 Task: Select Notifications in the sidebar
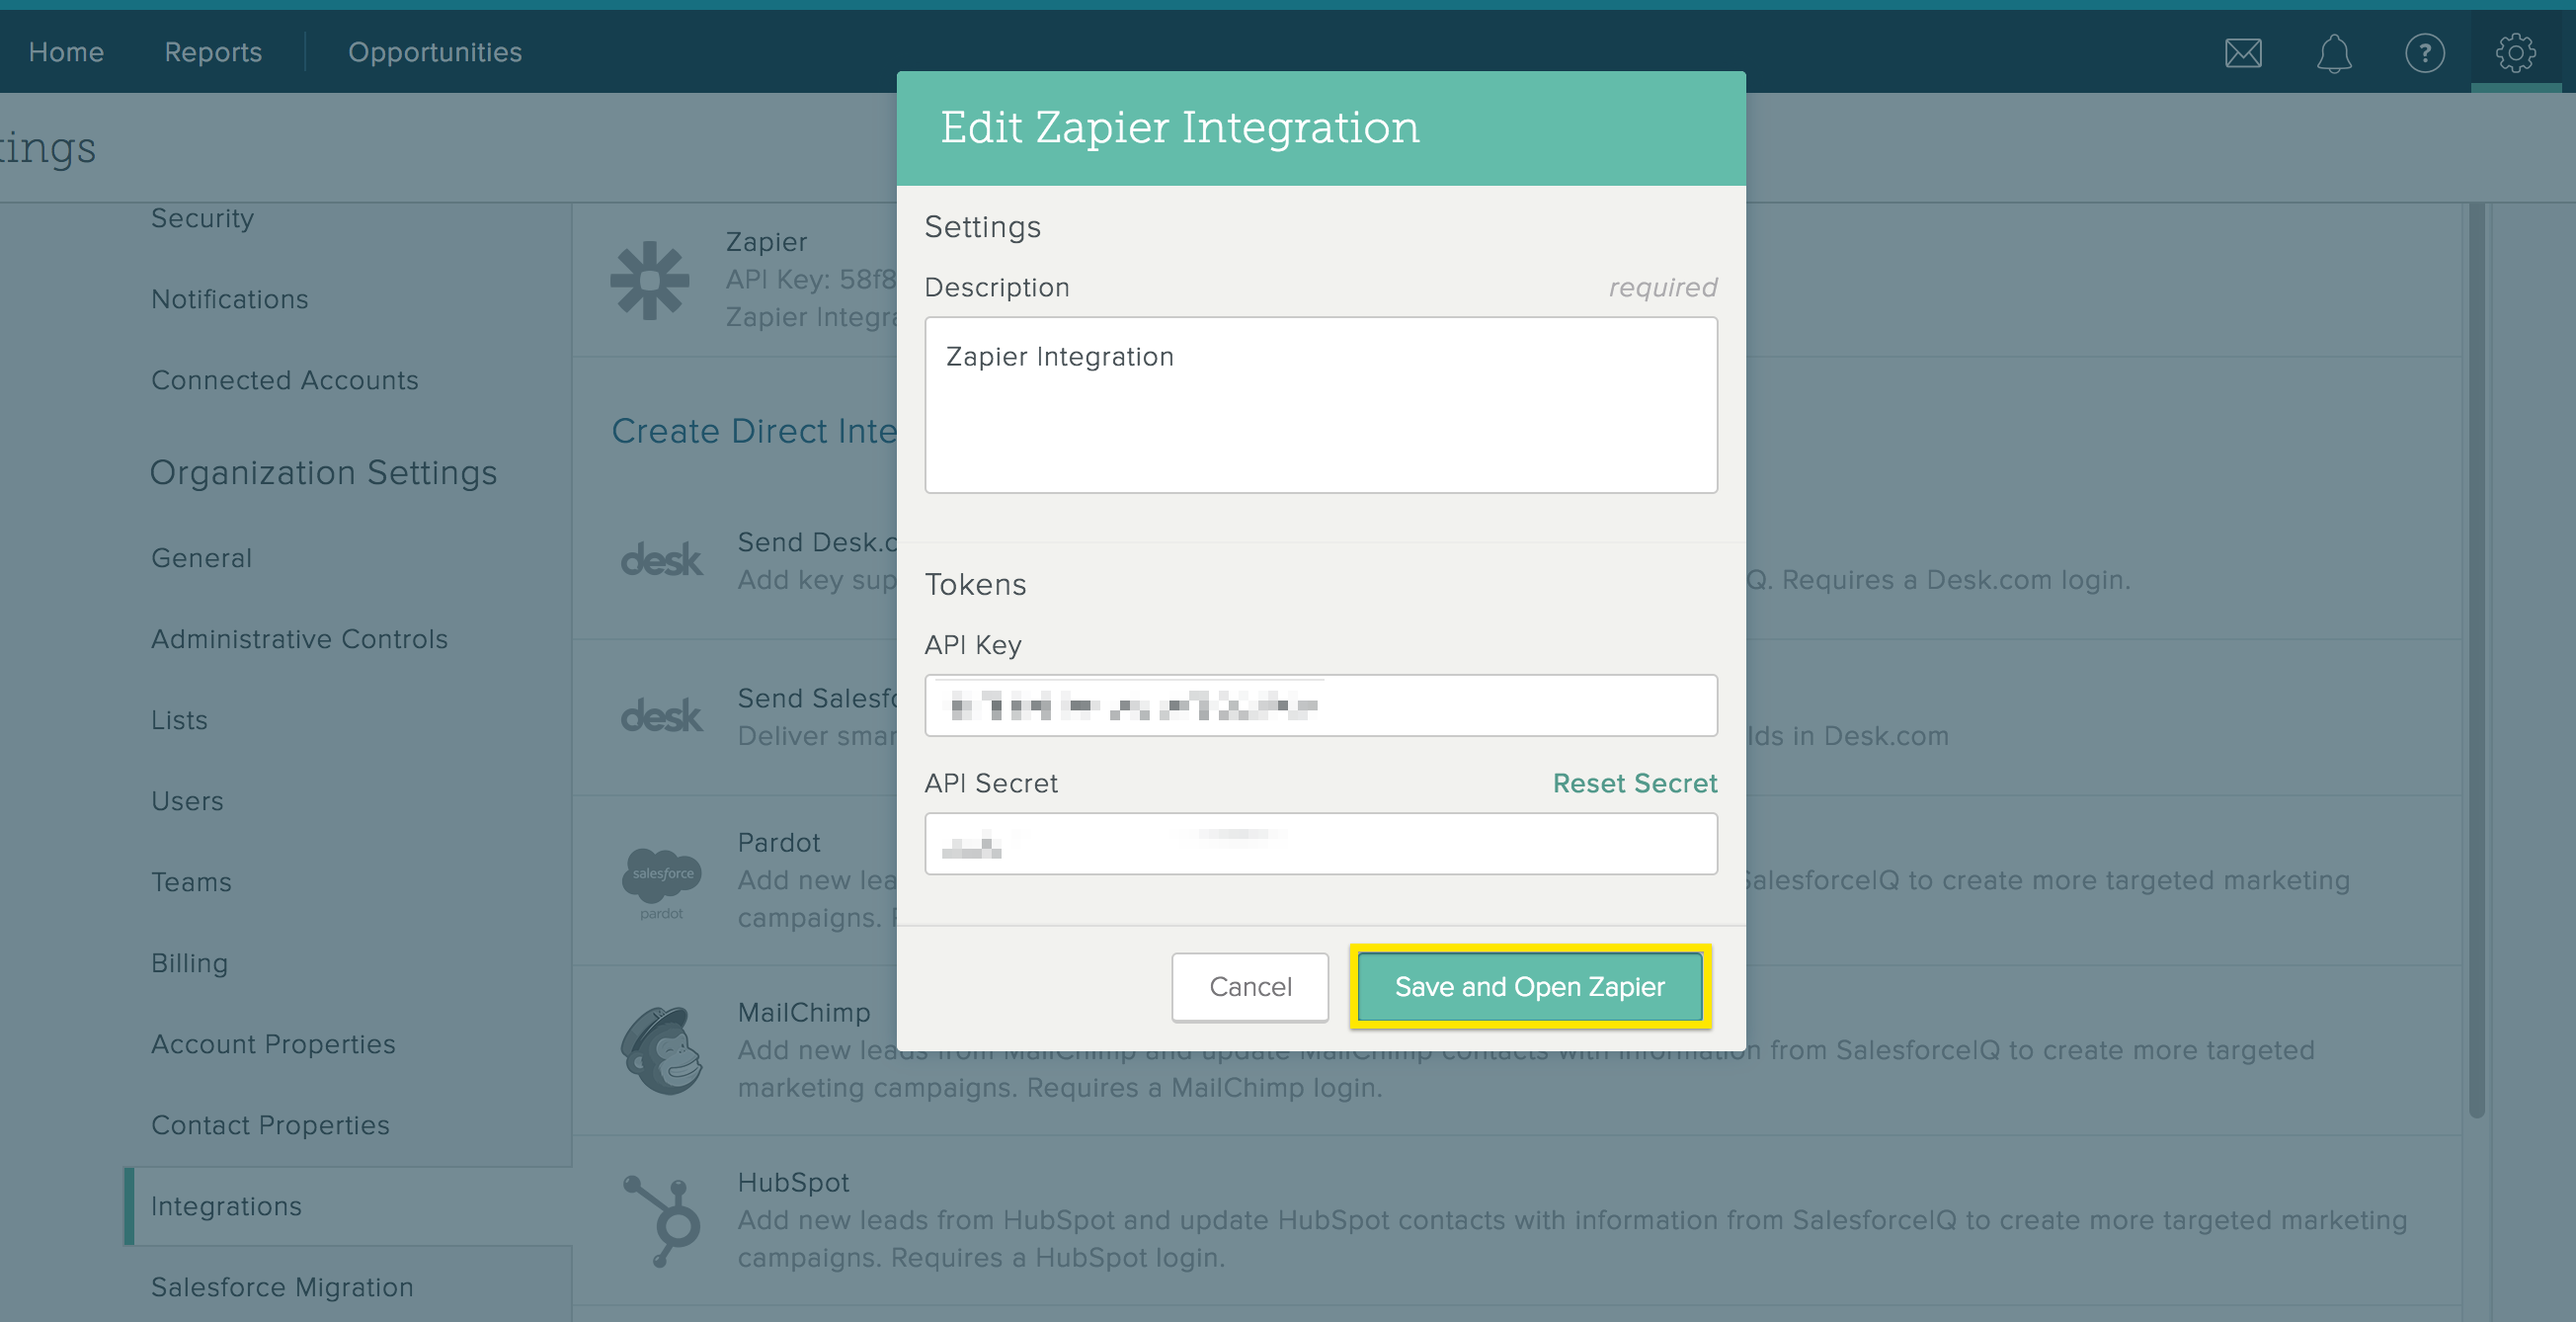click(x=229, y=299)
